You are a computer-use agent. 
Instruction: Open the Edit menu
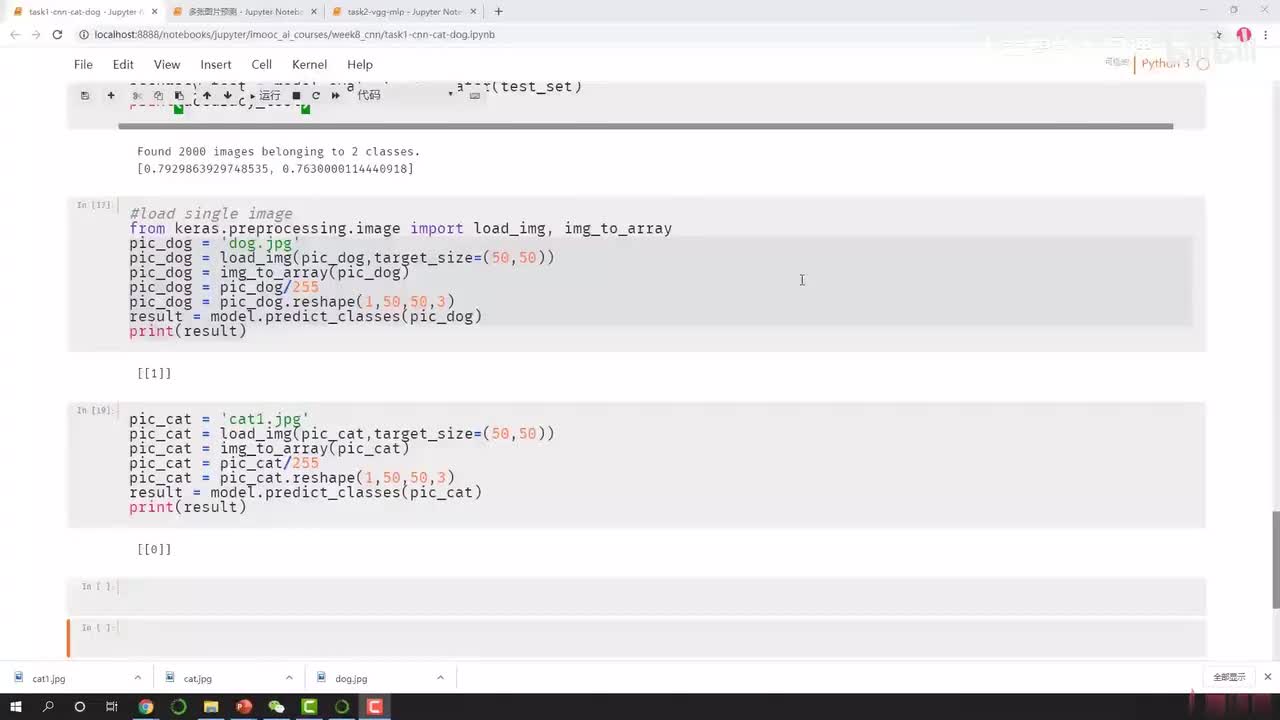[123, 64]
